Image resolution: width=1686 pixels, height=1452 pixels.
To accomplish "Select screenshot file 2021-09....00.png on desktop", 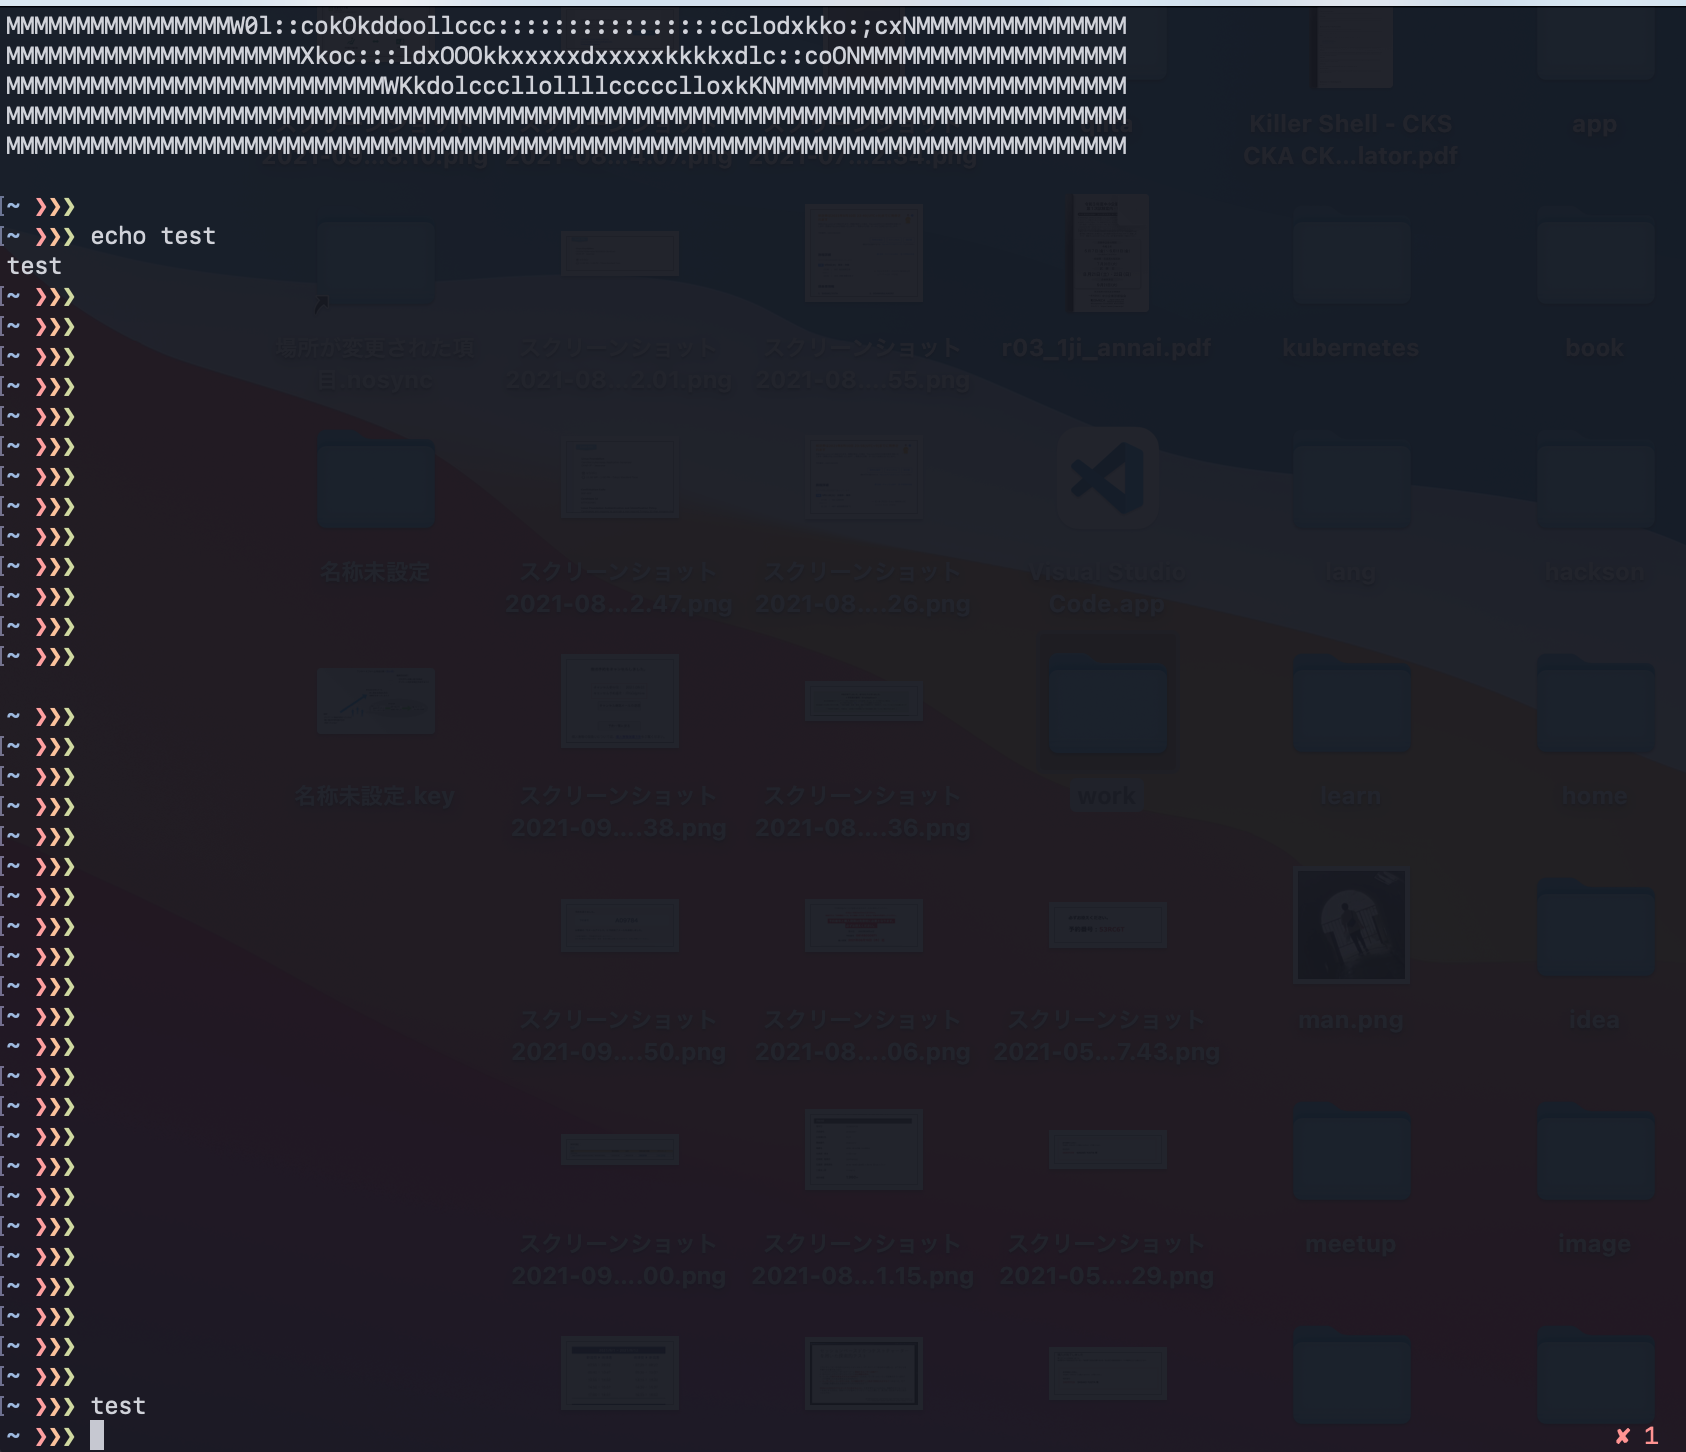I will tap(620, 1149).
